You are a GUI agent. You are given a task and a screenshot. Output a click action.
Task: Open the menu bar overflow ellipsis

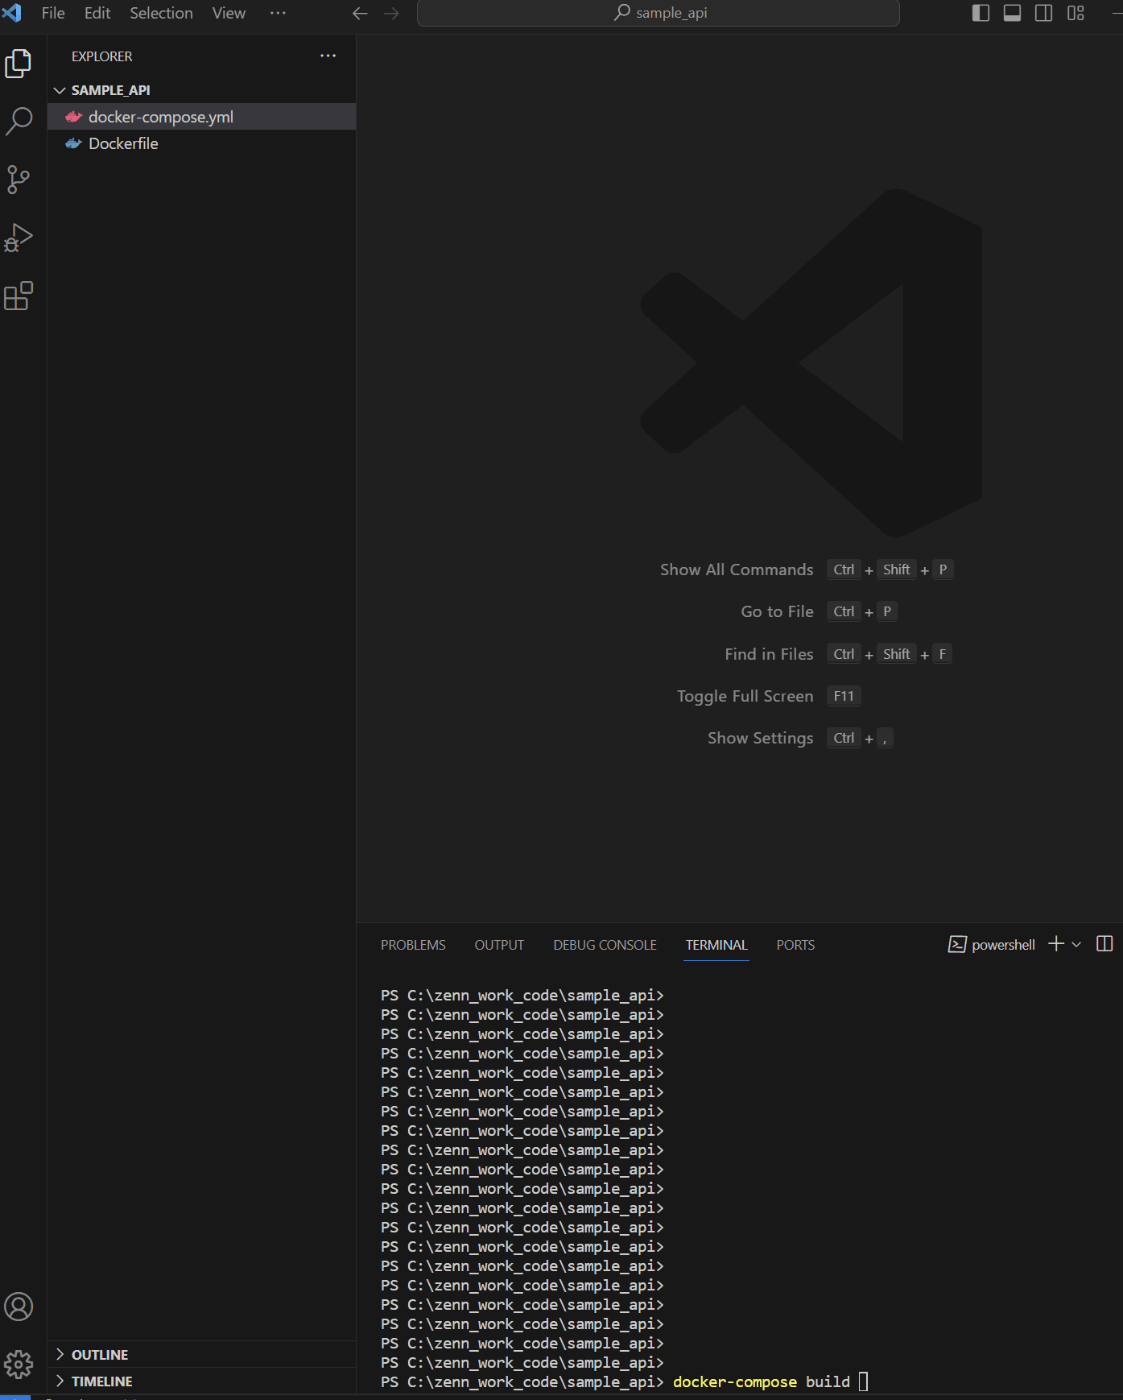[278, 13]
